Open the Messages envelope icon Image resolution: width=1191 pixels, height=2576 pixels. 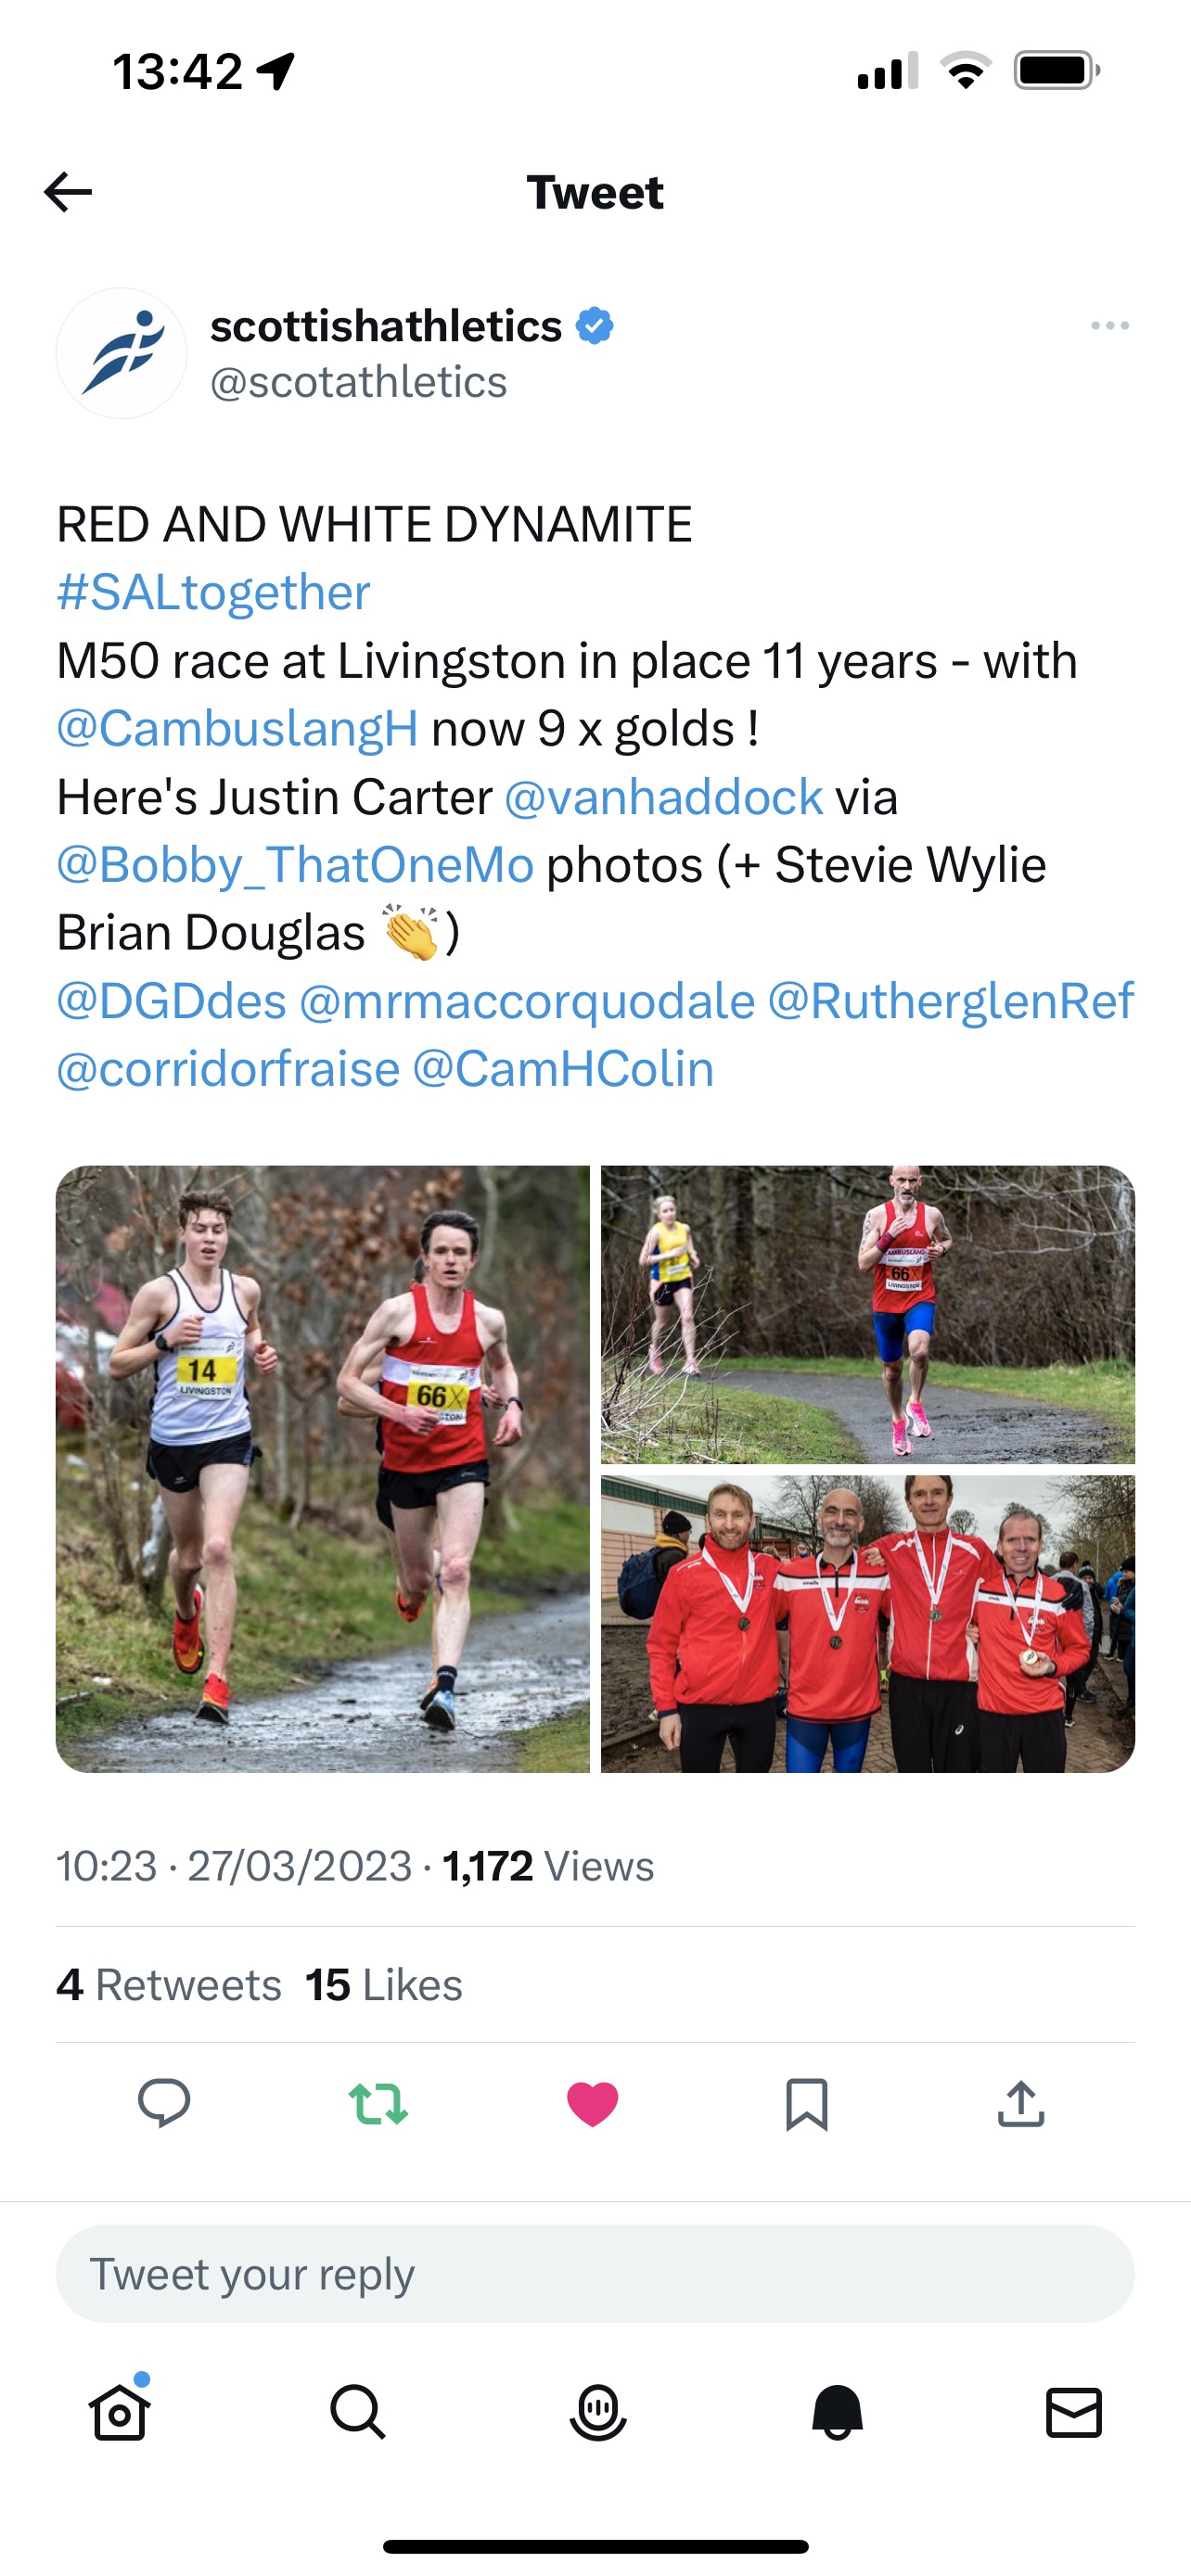[1074, 2413]
